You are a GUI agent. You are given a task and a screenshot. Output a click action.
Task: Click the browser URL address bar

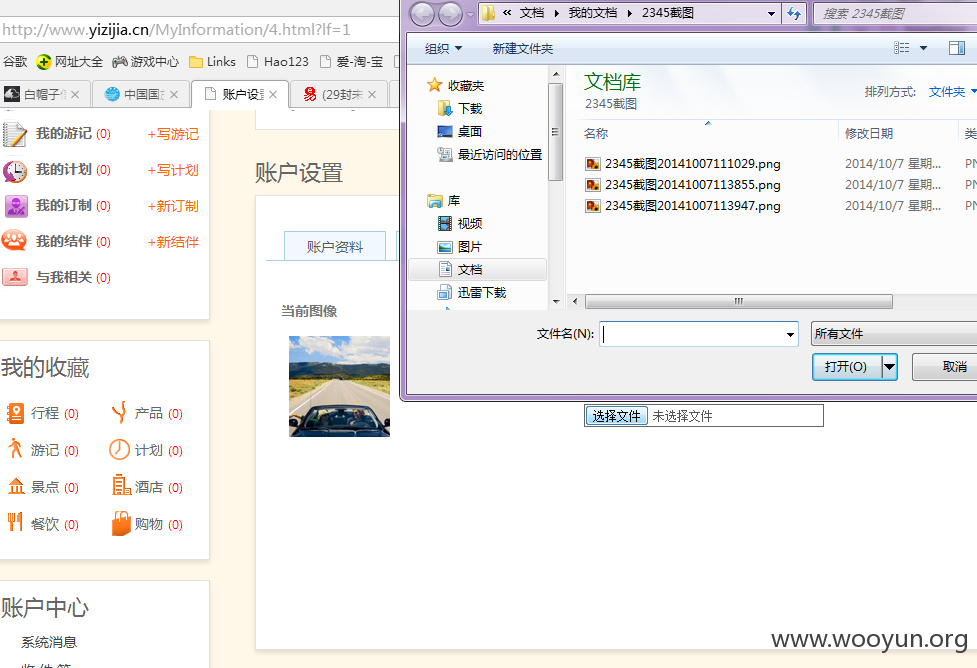click(199, 29)
